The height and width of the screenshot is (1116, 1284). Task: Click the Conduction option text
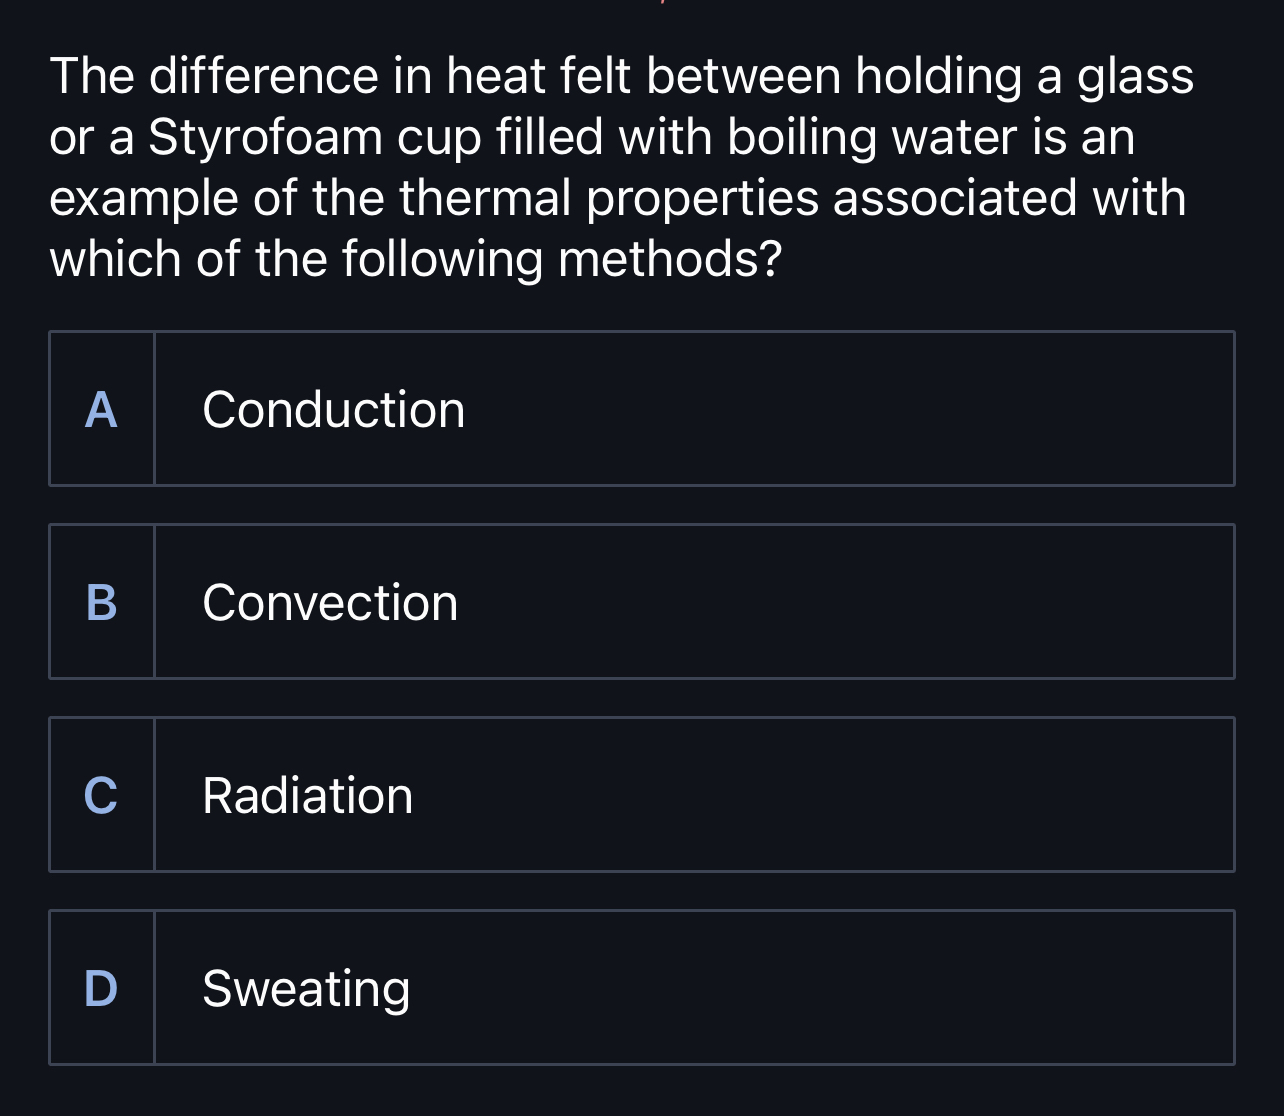(333, 408)
